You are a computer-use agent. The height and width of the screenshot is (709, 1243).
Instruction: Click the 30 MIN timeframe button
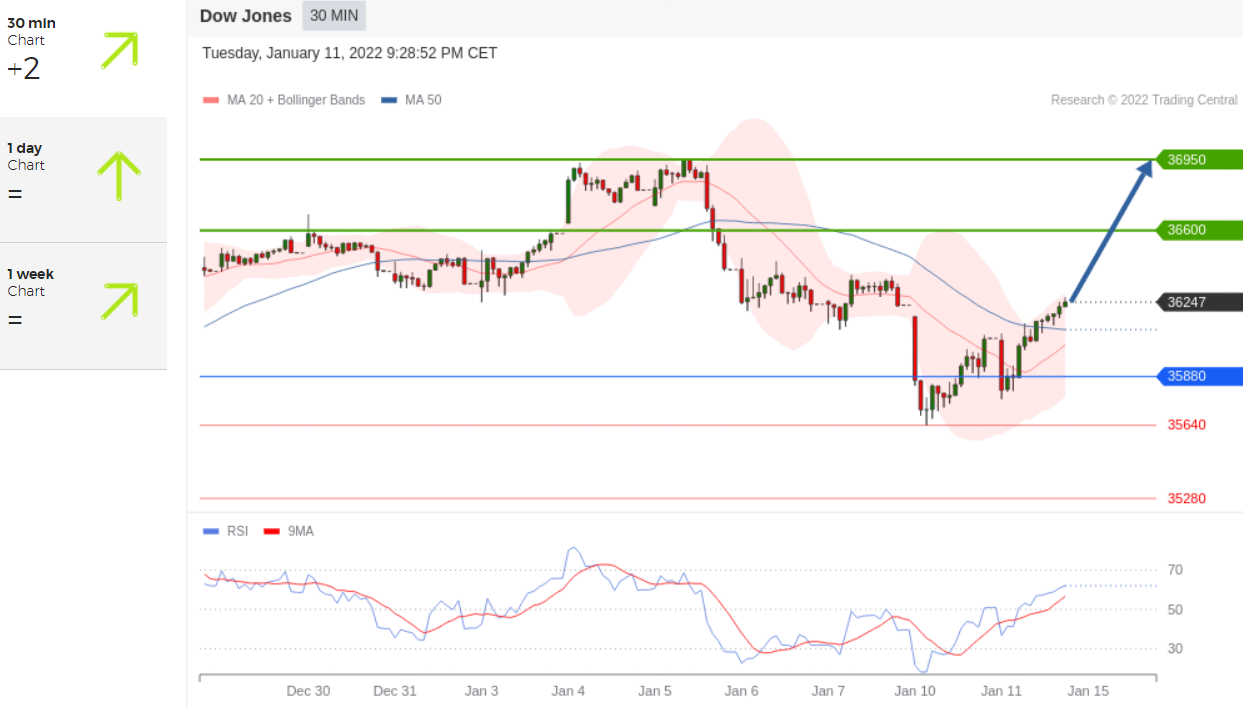click(x=334, y=16)
